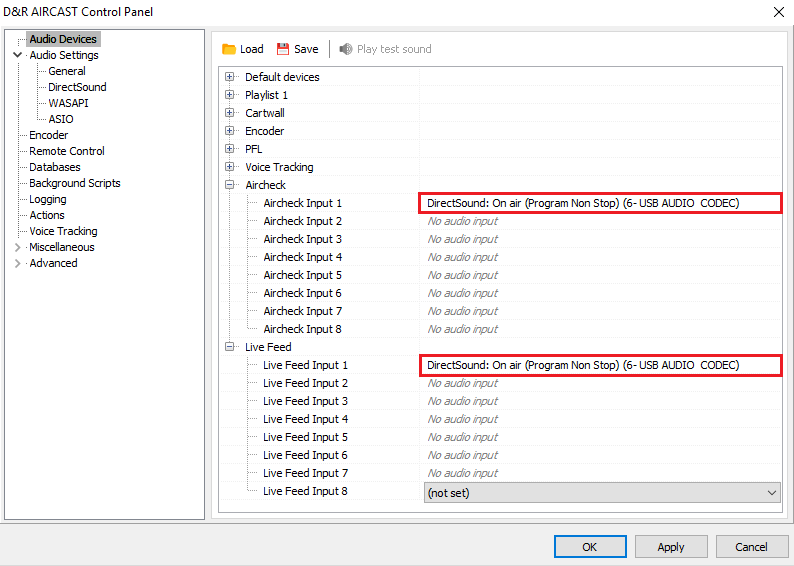Expand the Playlist 1 group
The image size is (794, 566).
[230, 95]
